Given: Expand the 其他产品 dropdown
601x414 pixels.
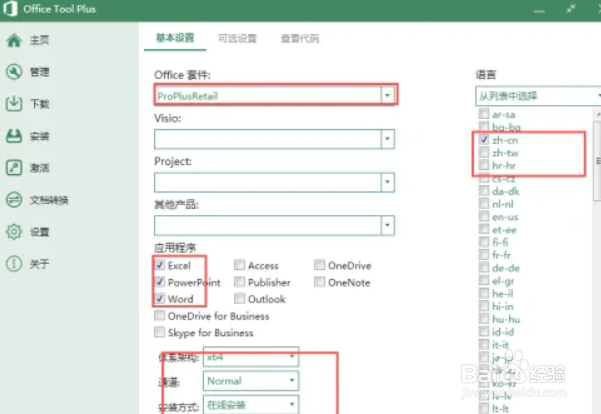Looking at the screenshot, I should [x=387, y=225].
